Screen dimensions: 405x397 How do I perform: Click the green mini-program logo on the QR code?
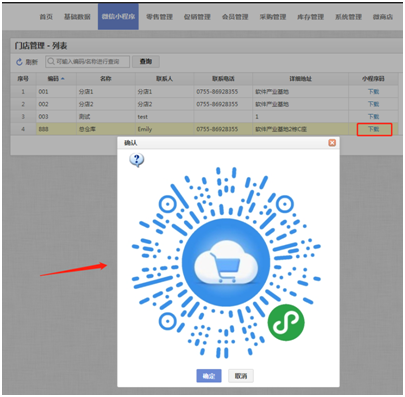tap(286, 322)
